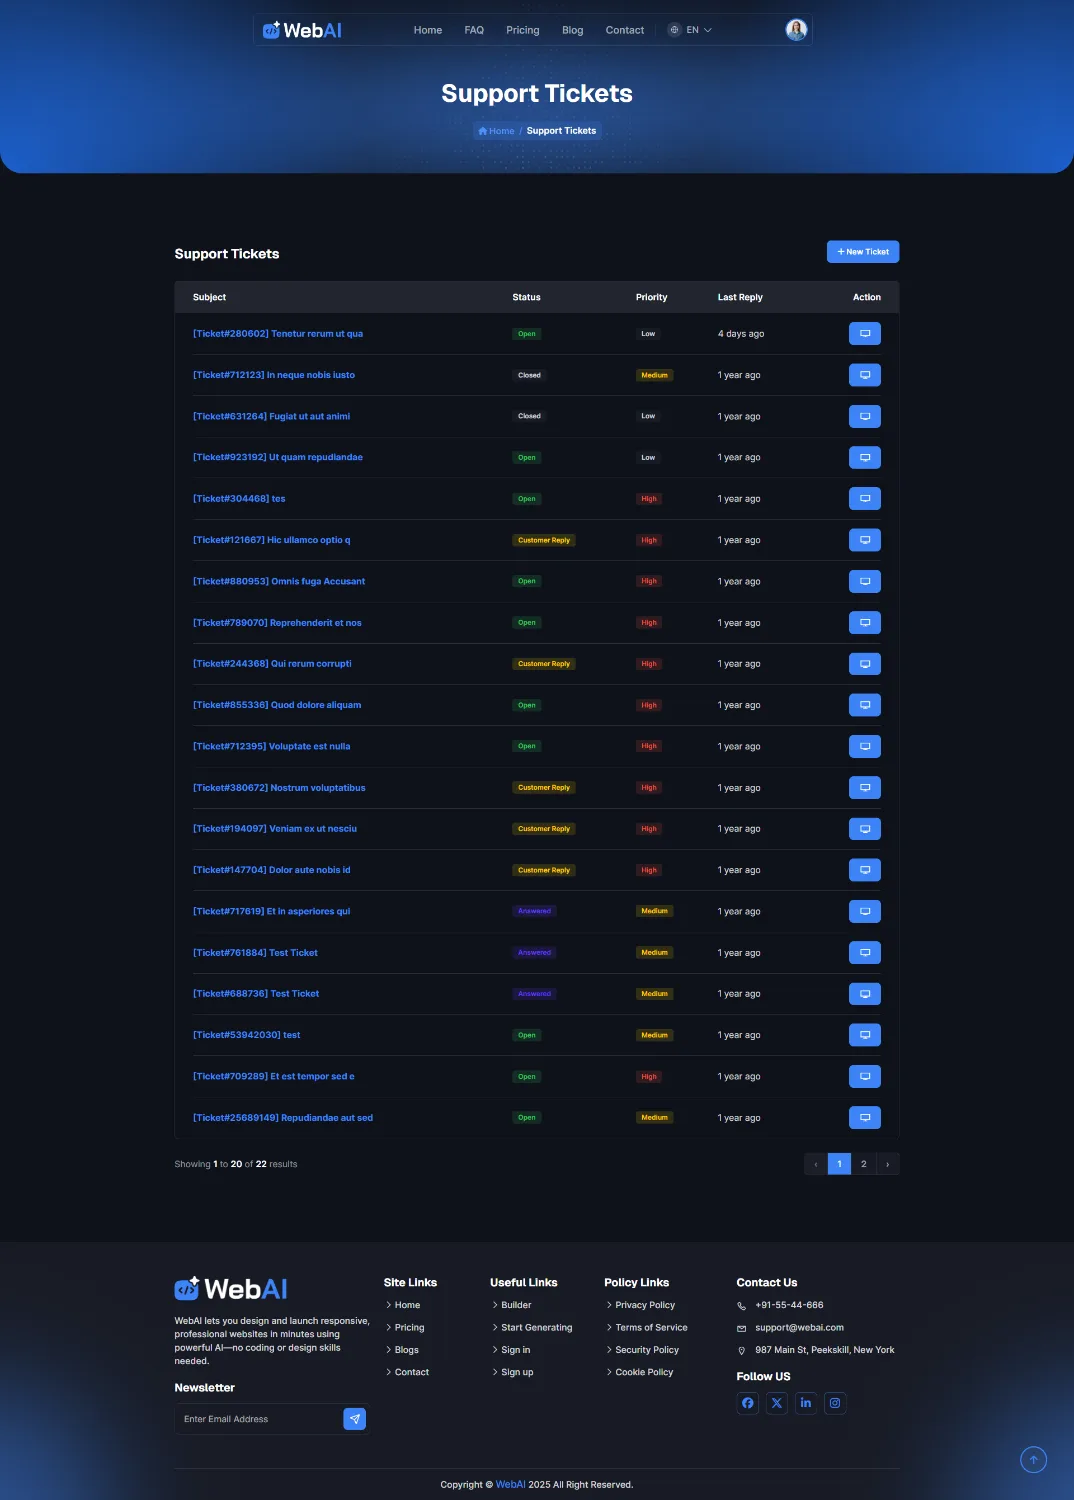View ticket Veniam ex ut nesciu
This screenshot has width=1074, height=1500.
click(x=864, y=829)
